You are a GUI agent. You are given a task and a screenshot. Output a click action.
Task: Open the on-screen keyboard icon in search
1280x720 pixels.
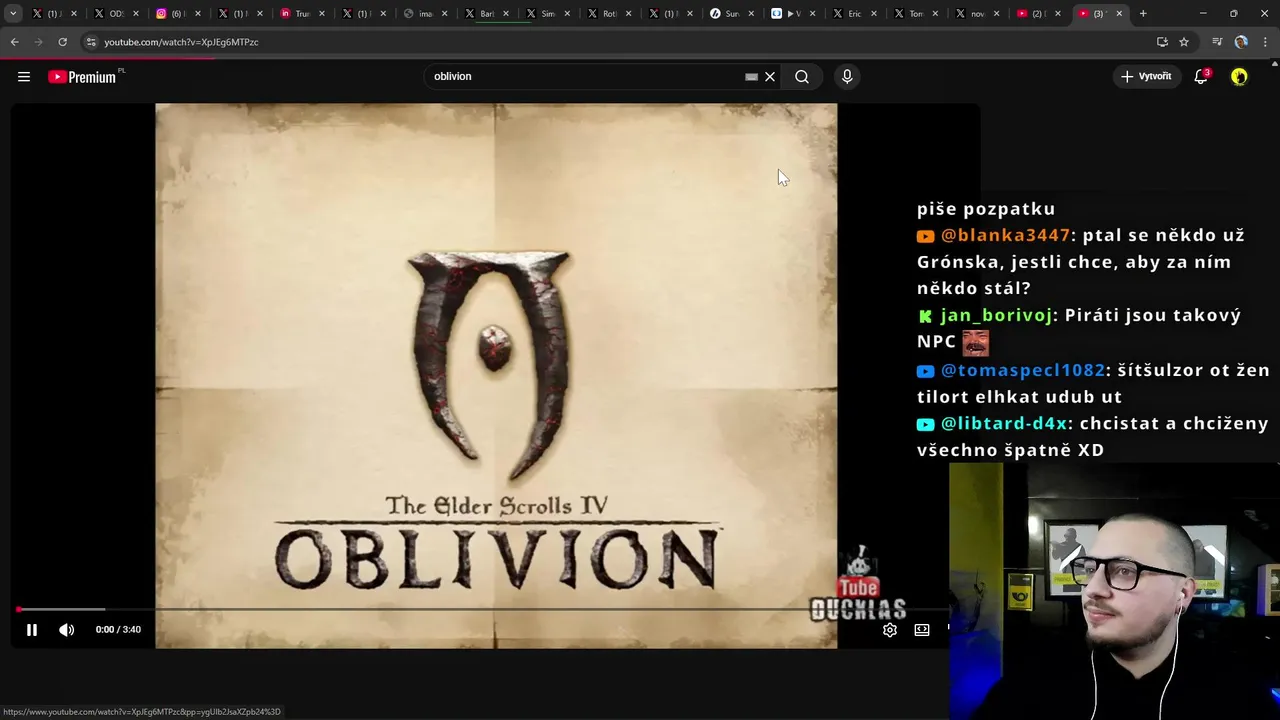[751, 76]
